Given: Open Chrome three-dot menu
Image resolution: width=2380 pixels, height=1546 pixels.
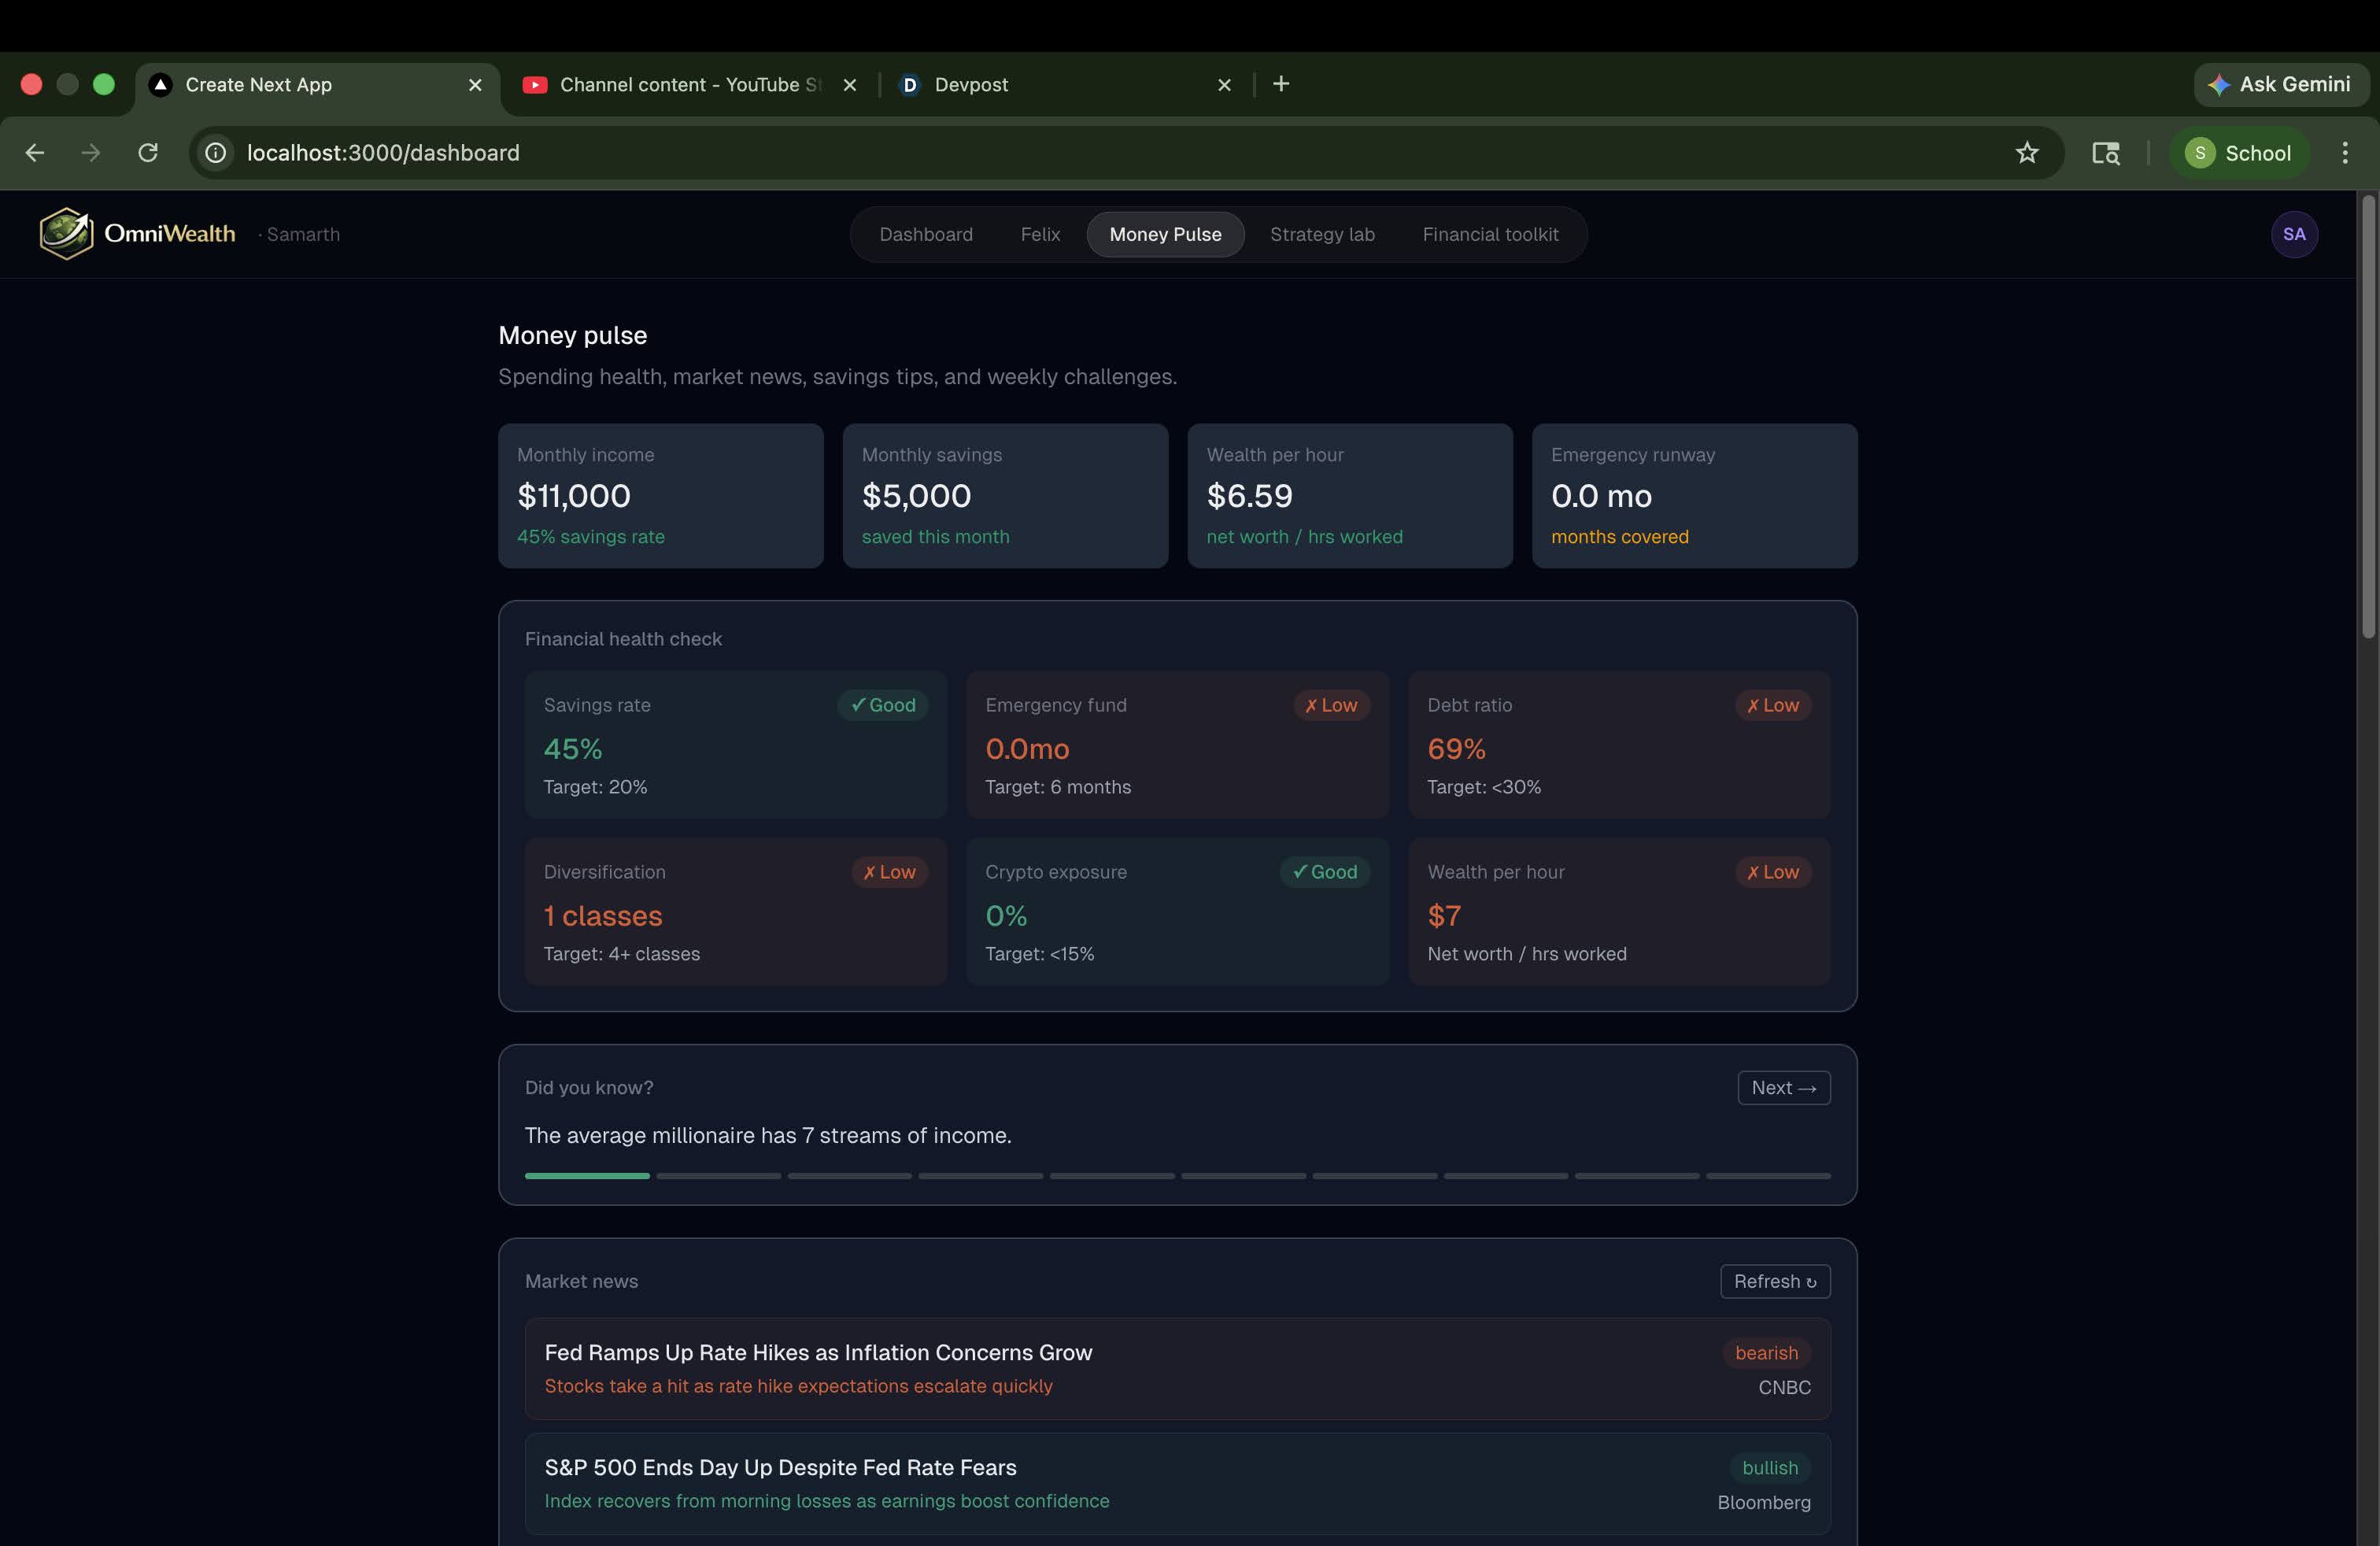Looking at the screenshot, I should pyautogui.click(x=2344, y=153).
